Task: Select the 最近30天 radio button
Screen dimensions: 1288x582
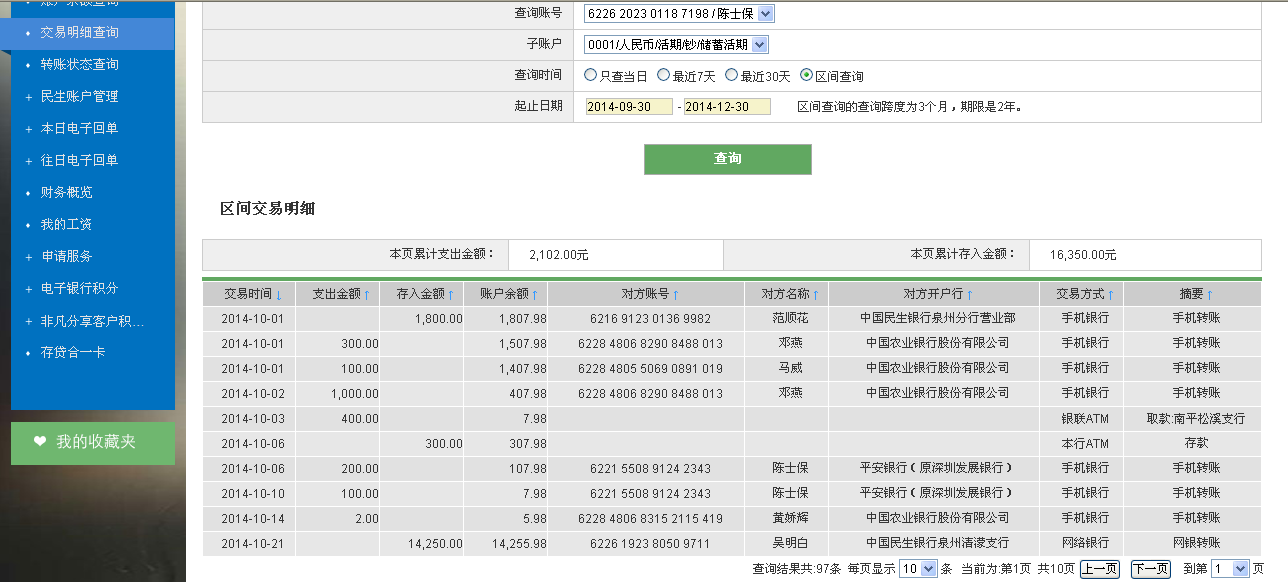Action: (x=731, y=75)
